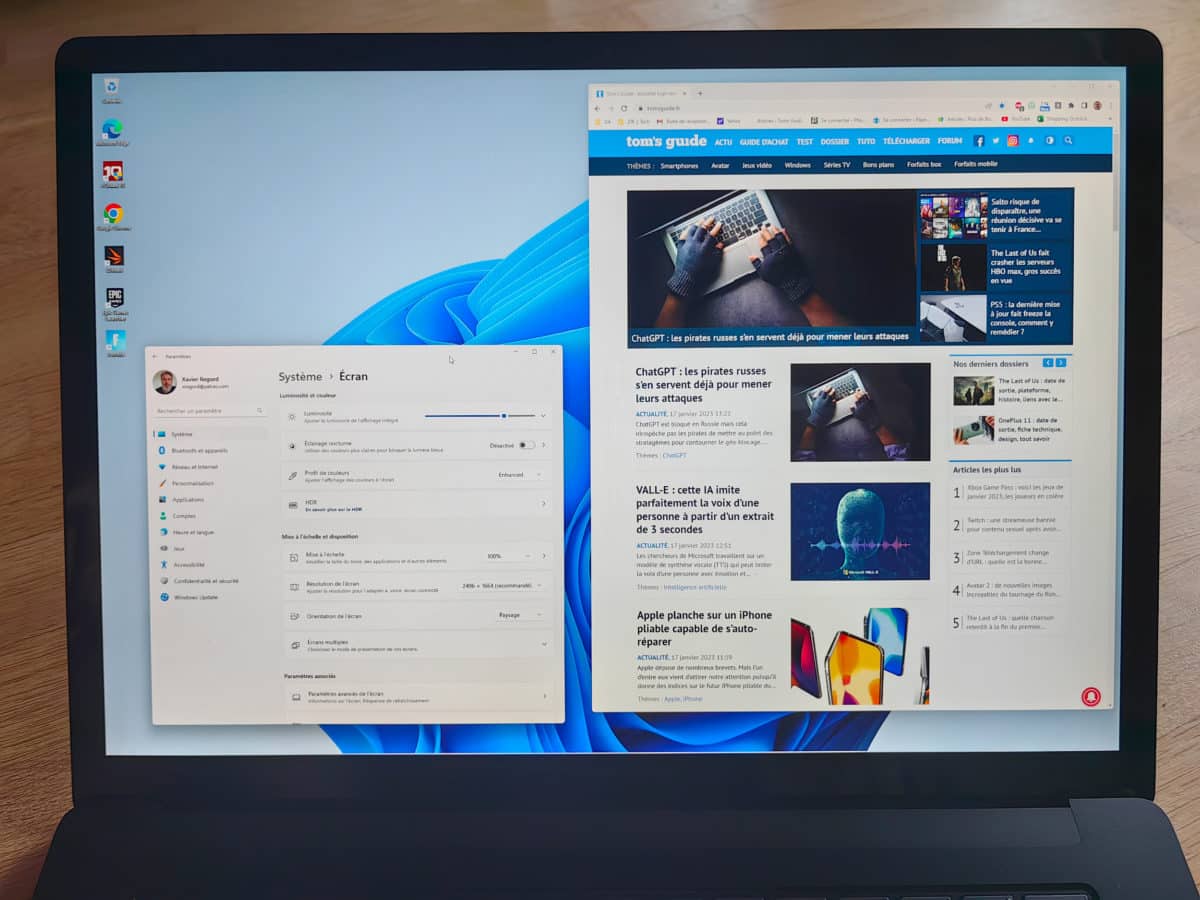Open the red '10' desktop shortcut

pos(113,172)
